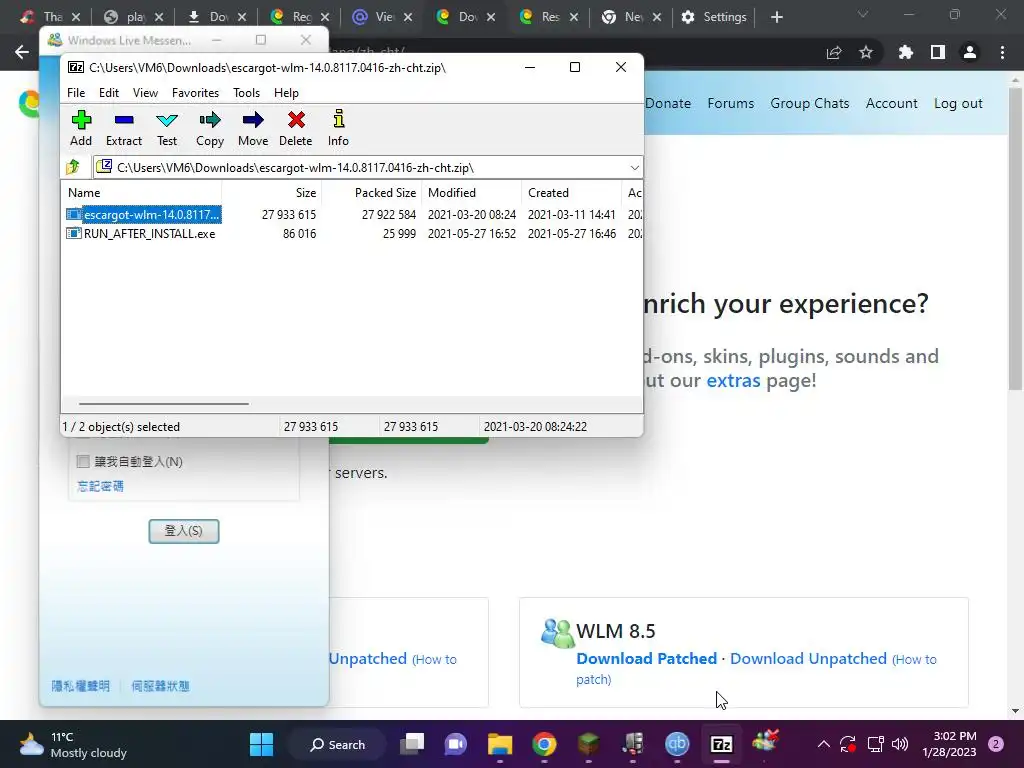1024x768 pixels.
Task: Go up one folder level in 7-Zip
Action: 73,167
